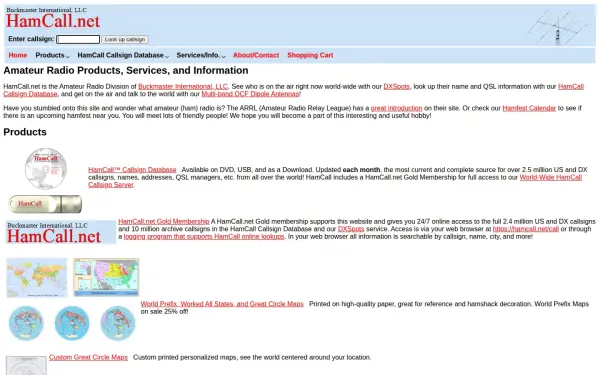600x375 pixels.
Task: Expand the Products dropdown menu
Action: [52, 55]
